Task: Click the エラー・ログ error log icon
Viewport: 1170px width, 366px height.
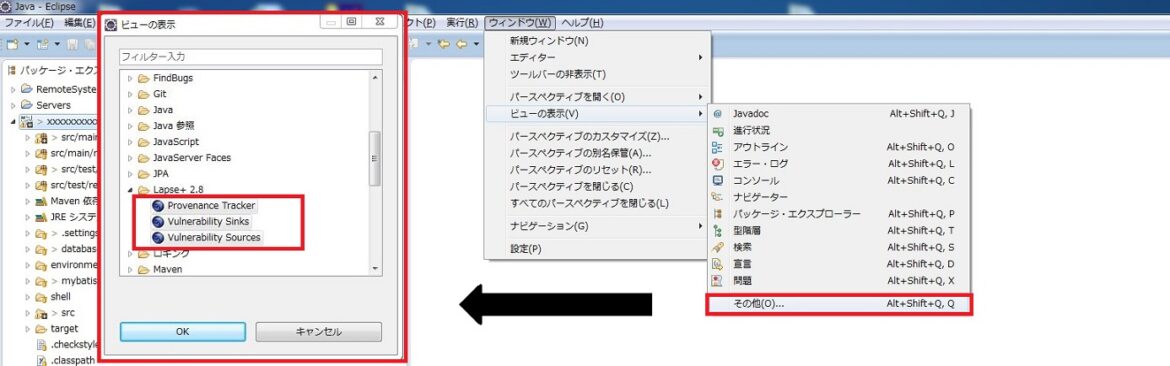Action: [x=718, y=163]
